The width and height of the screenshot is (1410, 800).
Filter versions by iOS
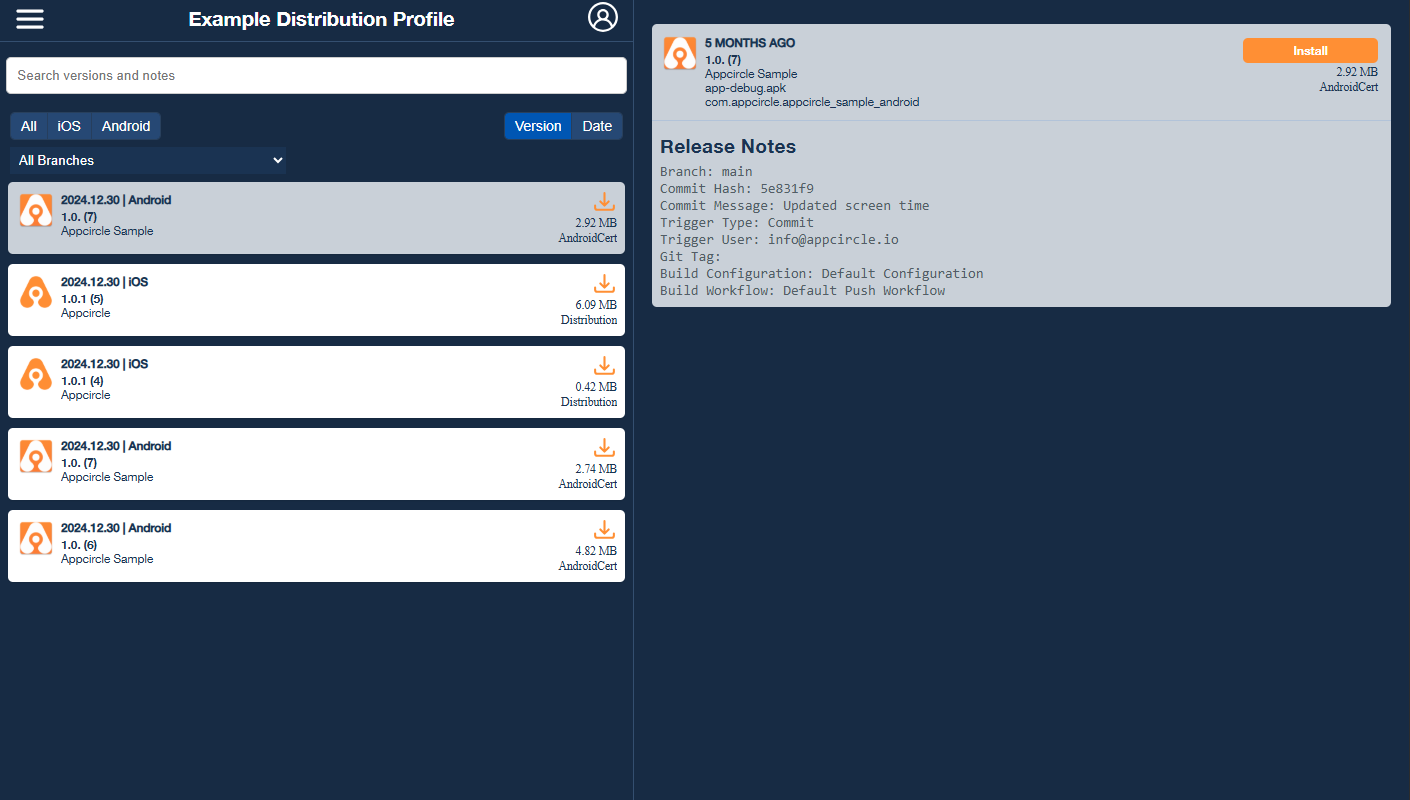(x=69, y=126)
